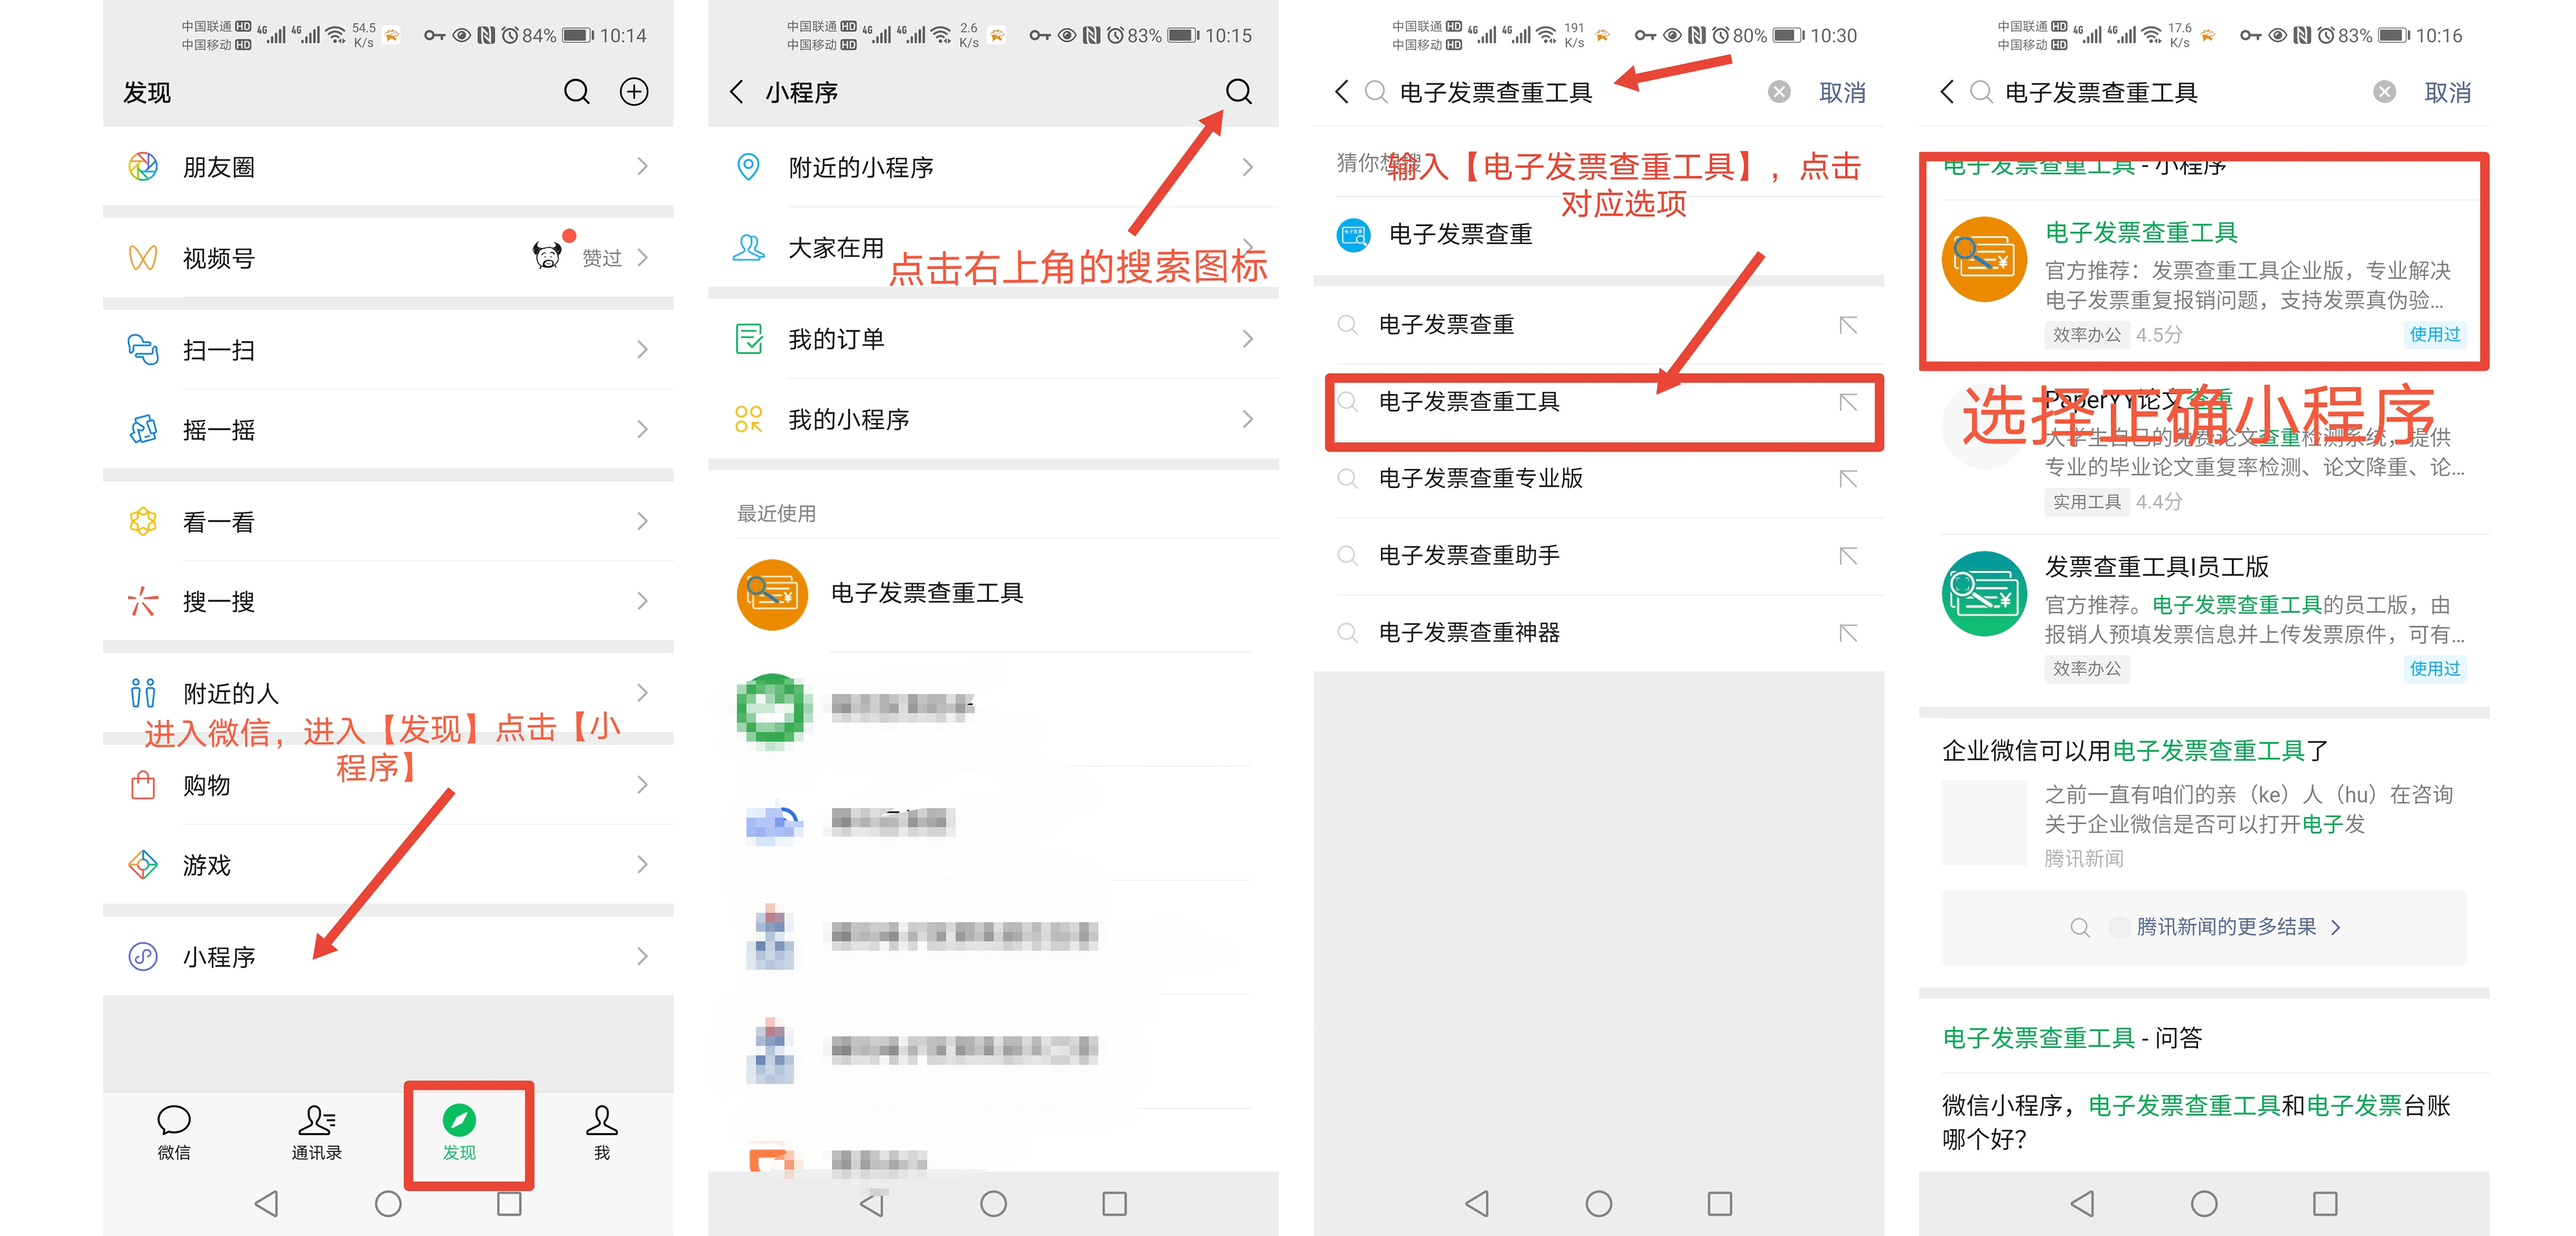Fill query with arrow beside 电子发票查重神器
This screenshot has height=1236, width=2576.
1848,633
